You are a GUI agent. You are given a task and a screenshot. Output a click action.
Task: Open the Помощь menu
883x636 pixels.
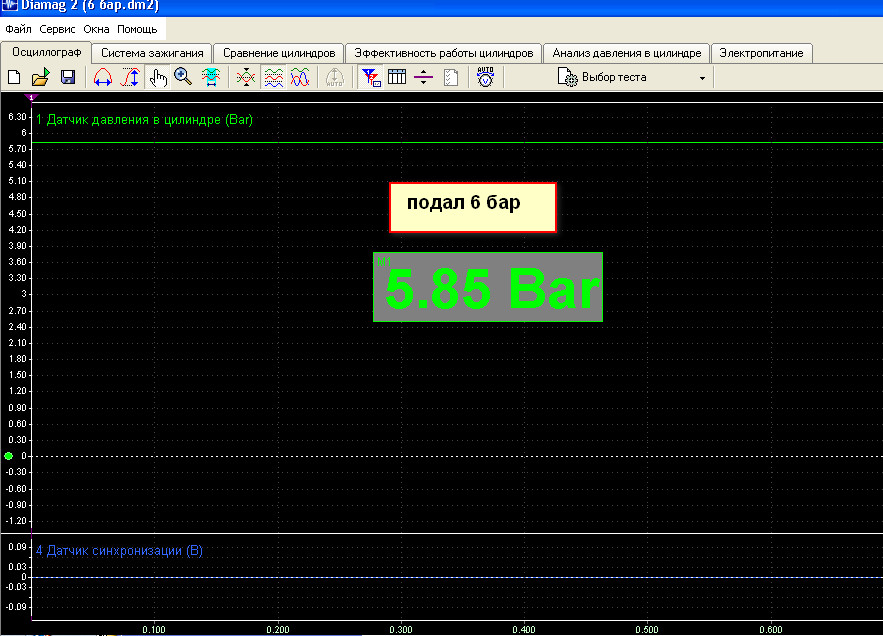click(137, 29)
